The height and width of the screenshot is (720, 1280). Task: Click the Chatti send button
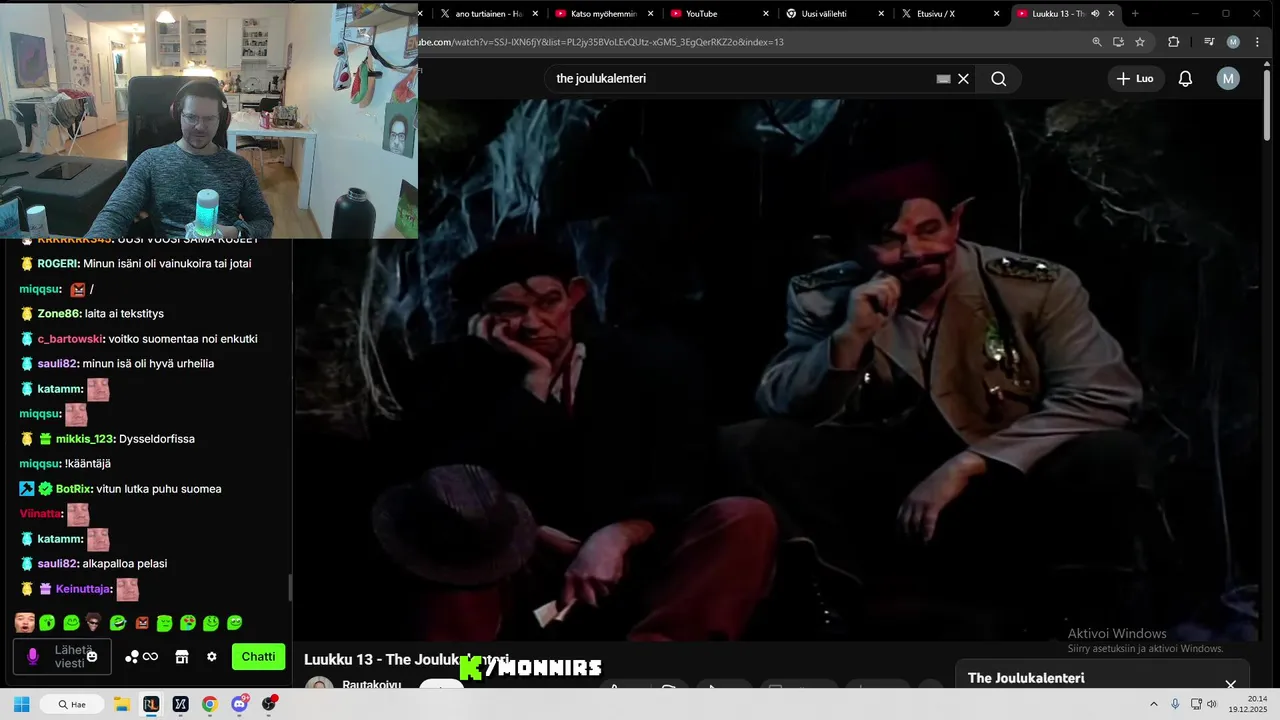tap(258, 657)
